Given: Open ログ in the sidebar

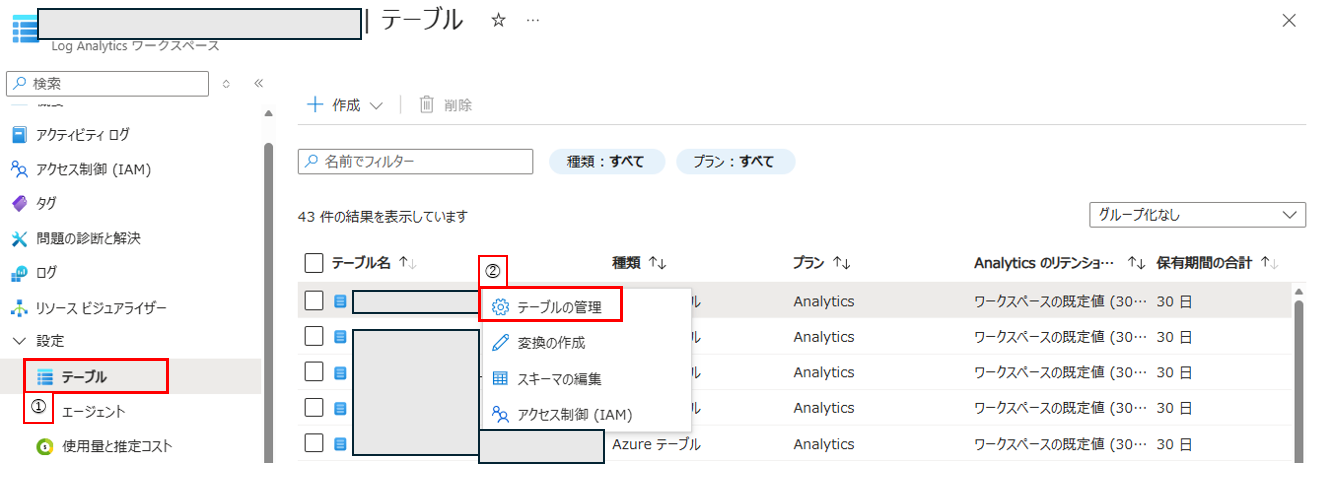Looking at the screenshot, I should pyautogui.click(x=47, y=272).
